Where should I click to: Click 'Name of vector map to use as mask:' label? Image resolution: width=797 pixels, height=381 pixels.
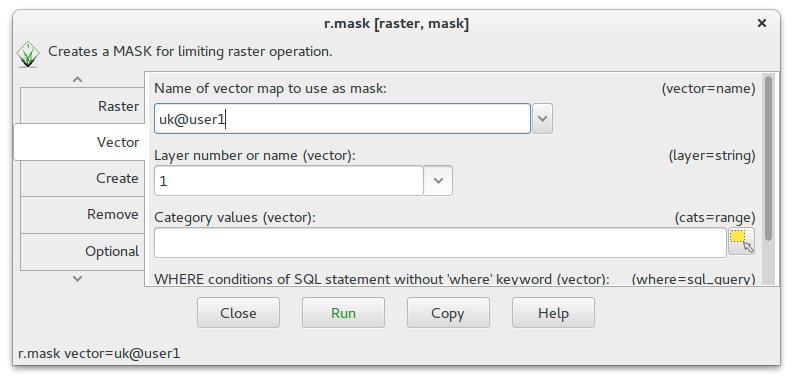pyautogui.click(x=270, y=89)
